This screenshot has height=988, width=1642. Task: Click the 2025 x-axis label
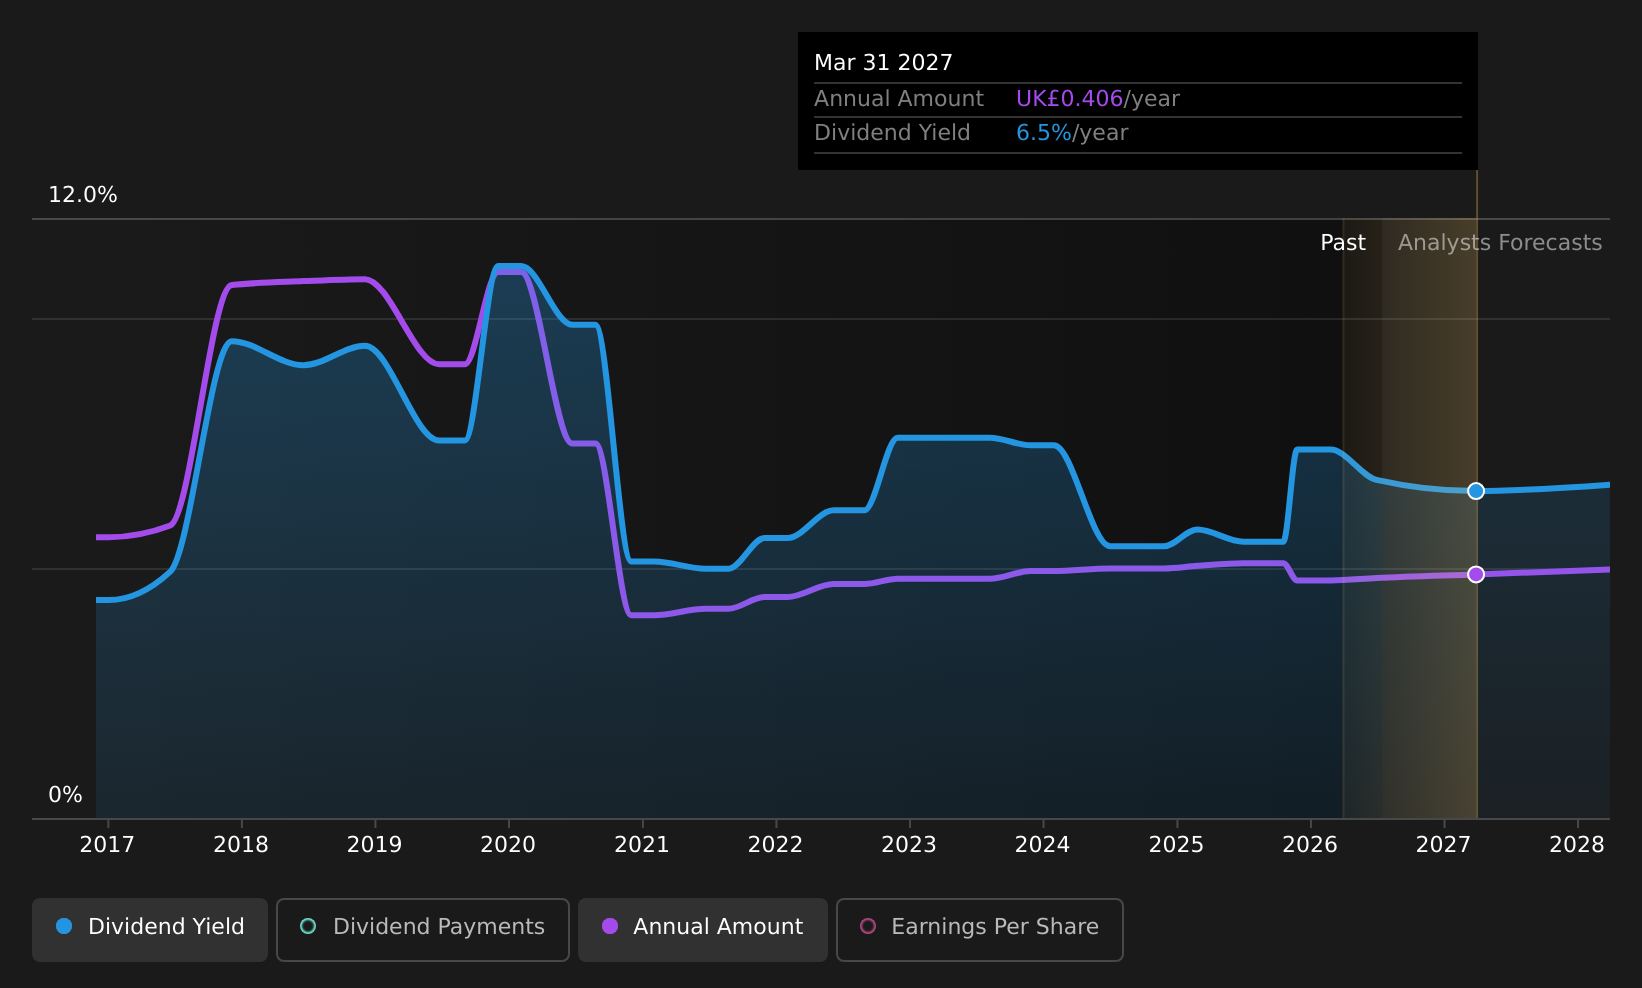[1176, 845]
